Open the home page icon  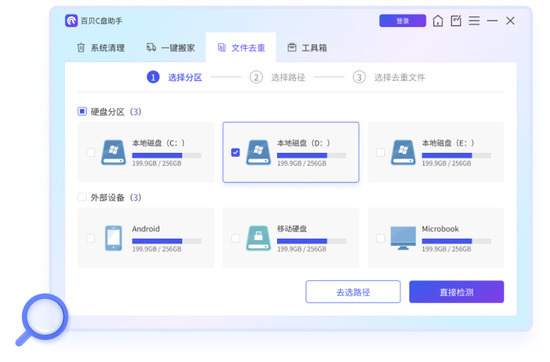tap(438, 21)
